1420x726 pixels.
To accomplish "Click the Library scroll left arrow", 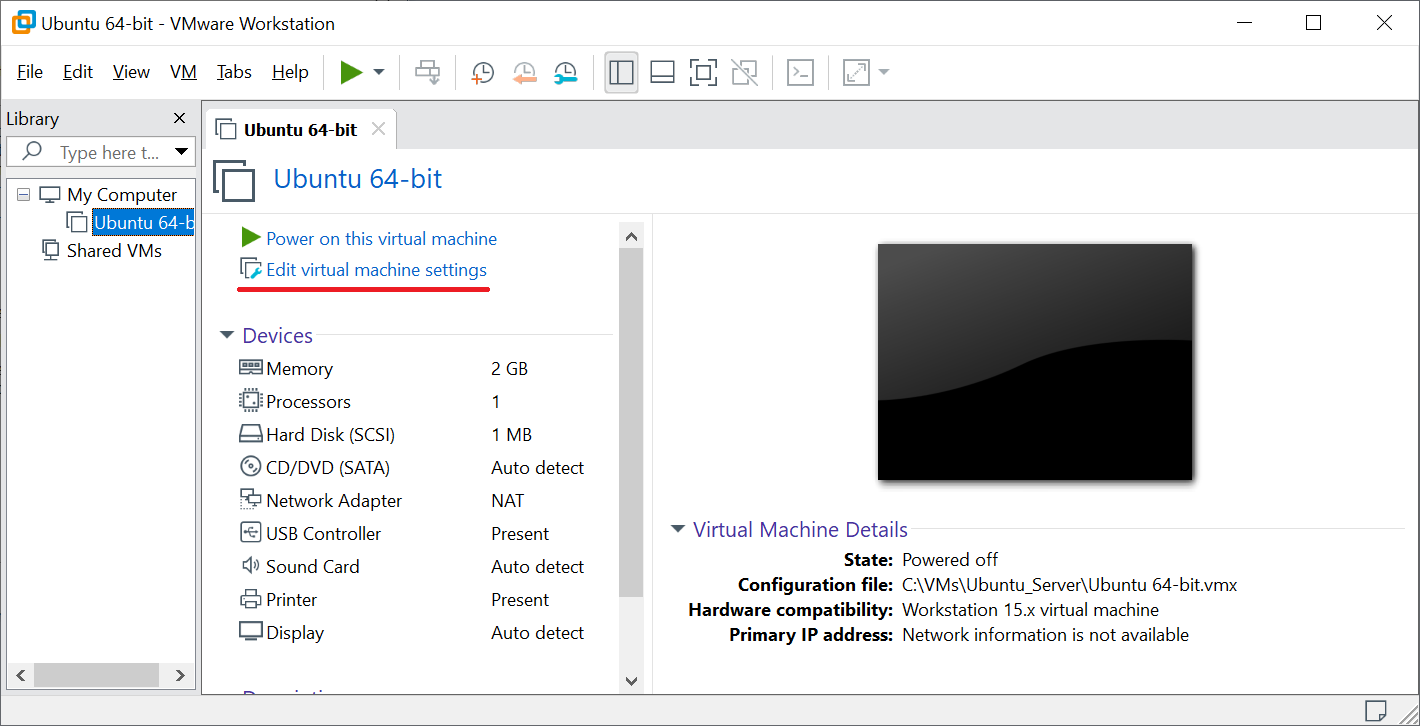I will pos(21,675).
